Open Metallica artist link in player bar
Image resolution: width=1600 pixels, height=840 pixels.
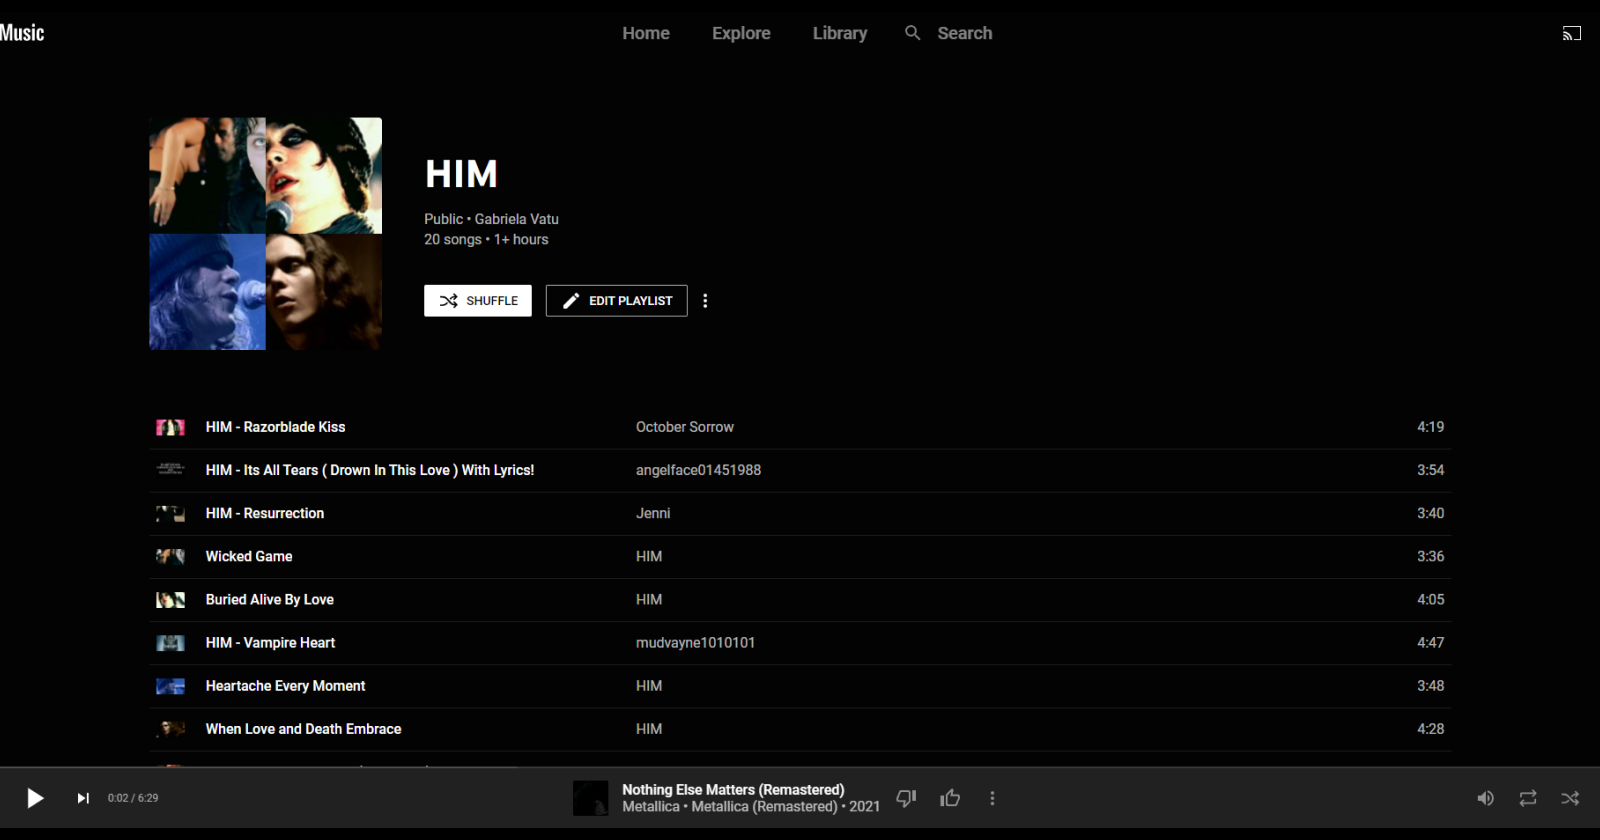pyautogui.click(x=651, y=807)
